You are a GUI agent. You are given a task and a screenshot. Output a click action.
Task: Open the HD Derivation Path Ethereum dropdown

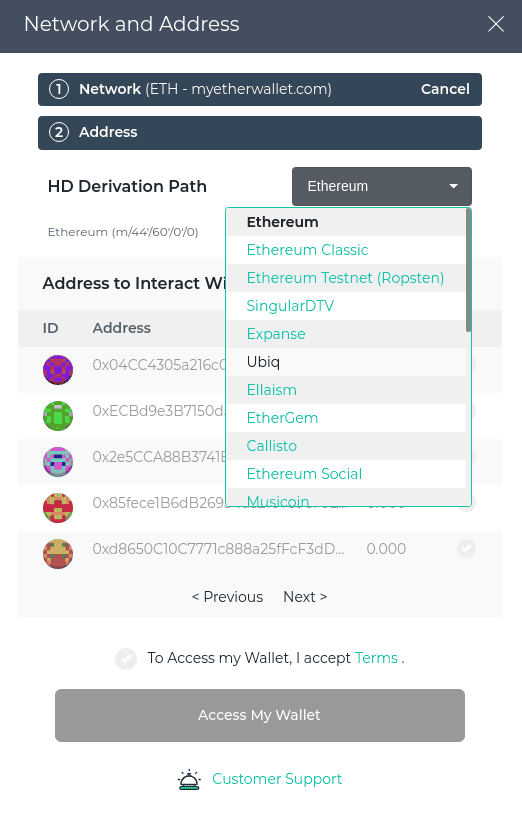point(382,186)
